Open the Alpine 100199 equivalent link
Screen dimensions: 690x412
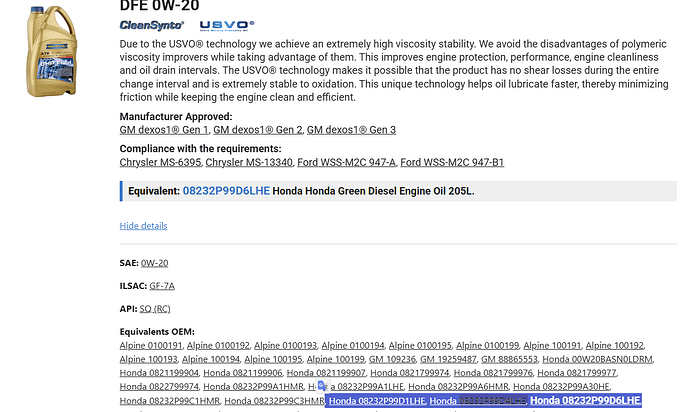click(336, 359)
